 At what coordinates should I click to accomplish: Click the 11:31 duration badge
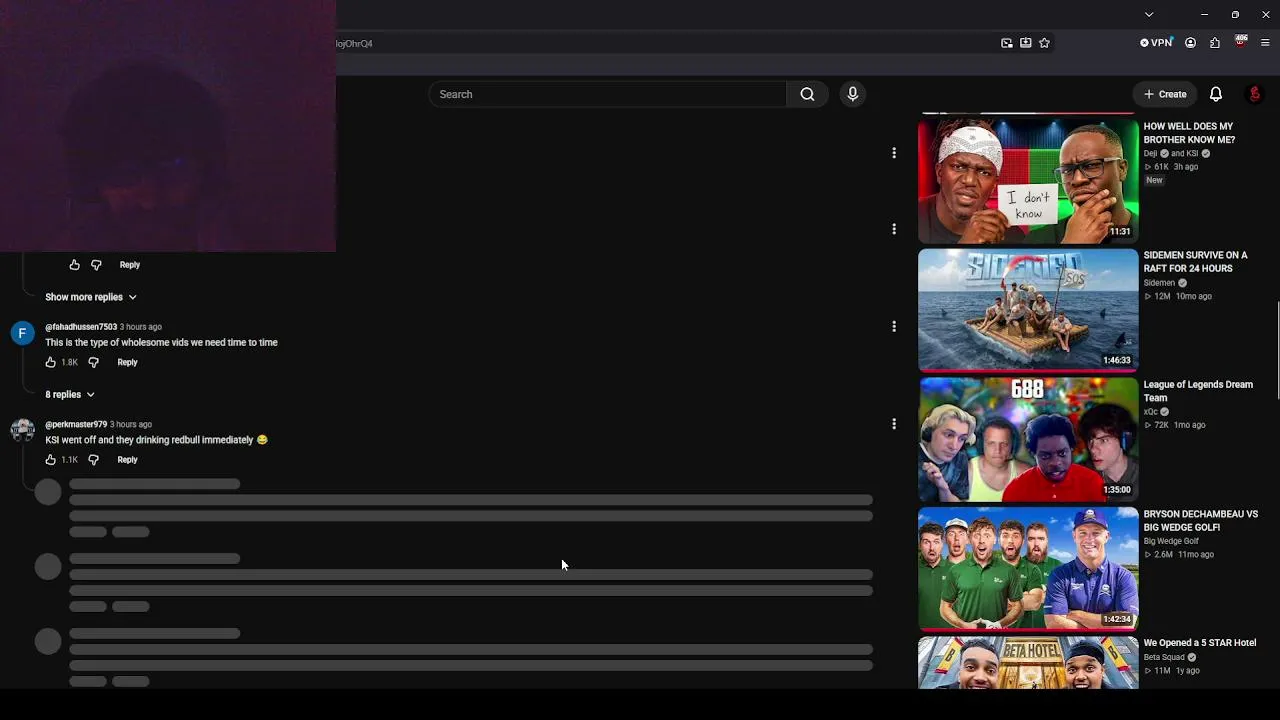pos(1120,231)
